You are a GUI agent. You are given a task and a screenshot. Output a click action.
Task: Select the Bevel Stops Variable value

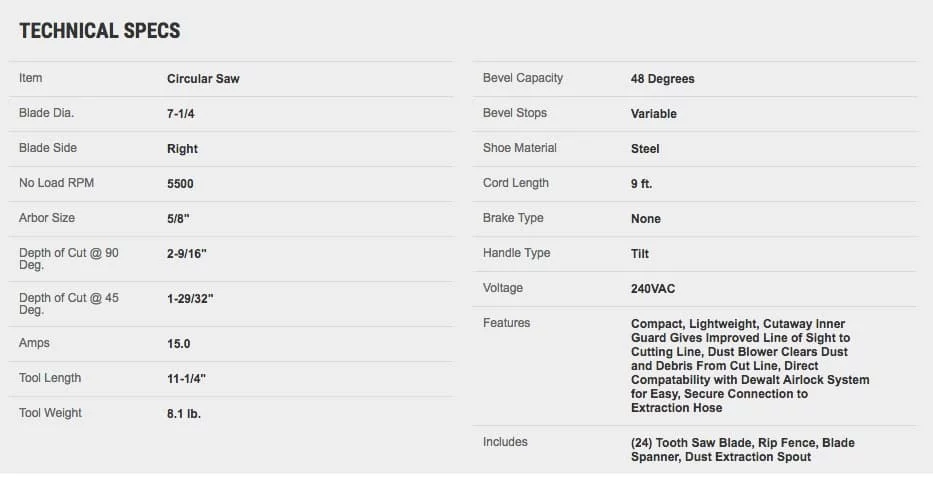653,114
